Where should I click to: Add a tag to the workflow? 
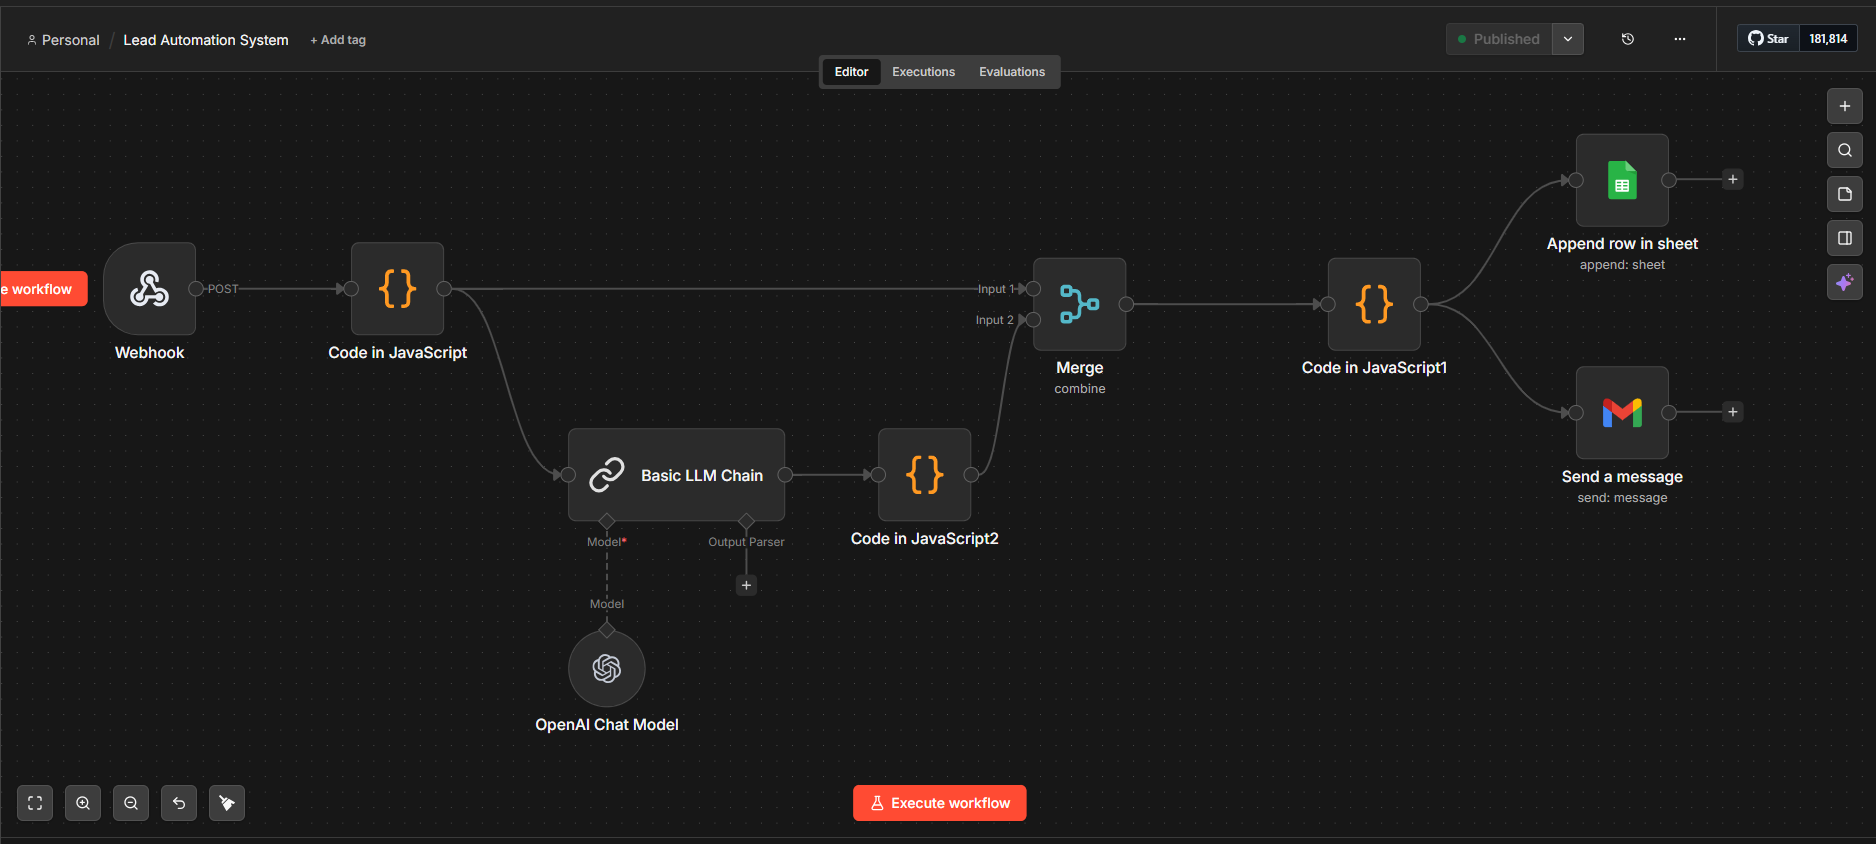[338, 40]
